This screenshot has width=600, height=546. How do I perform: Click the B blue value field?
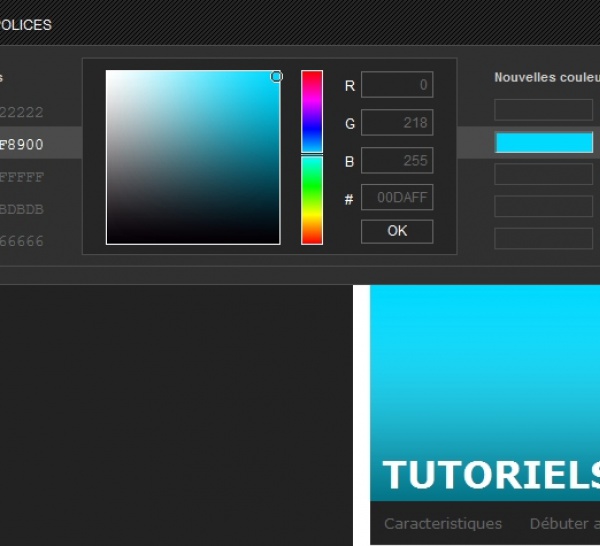pyautogui.click(x=396, y=160)
